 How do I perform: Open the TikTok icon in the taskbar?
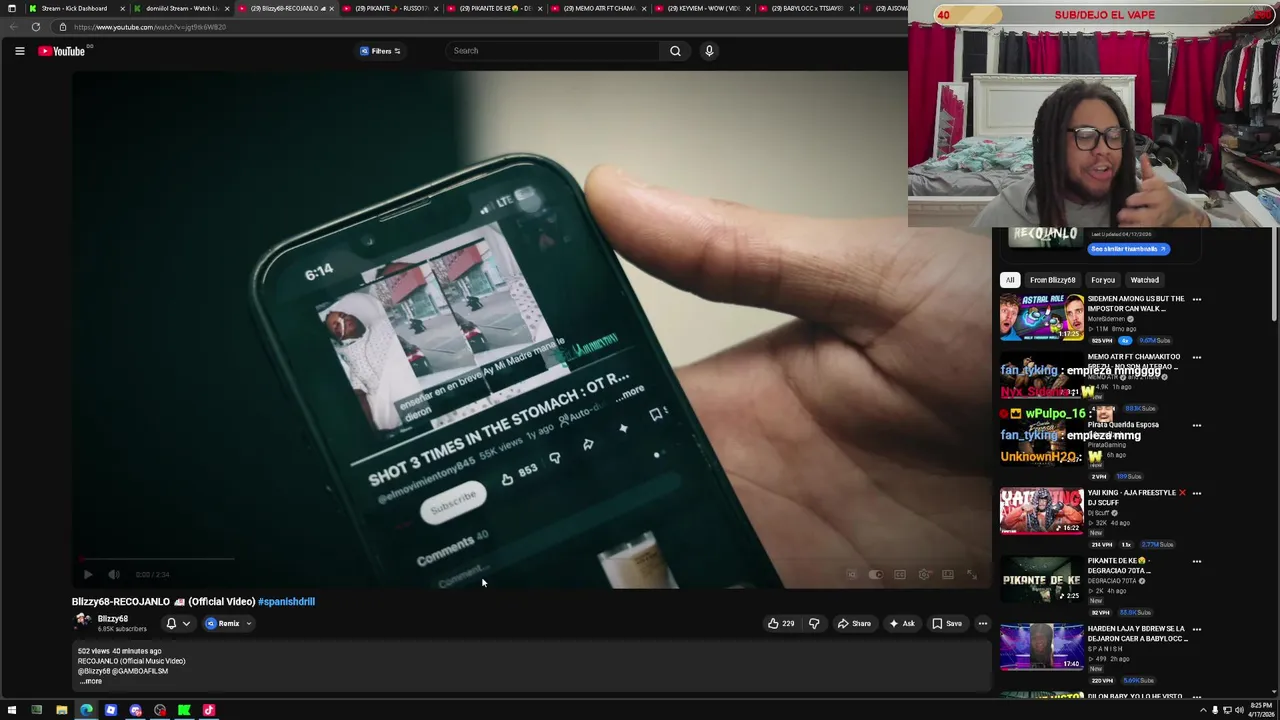pyautogui.click(x=209, y=710)
